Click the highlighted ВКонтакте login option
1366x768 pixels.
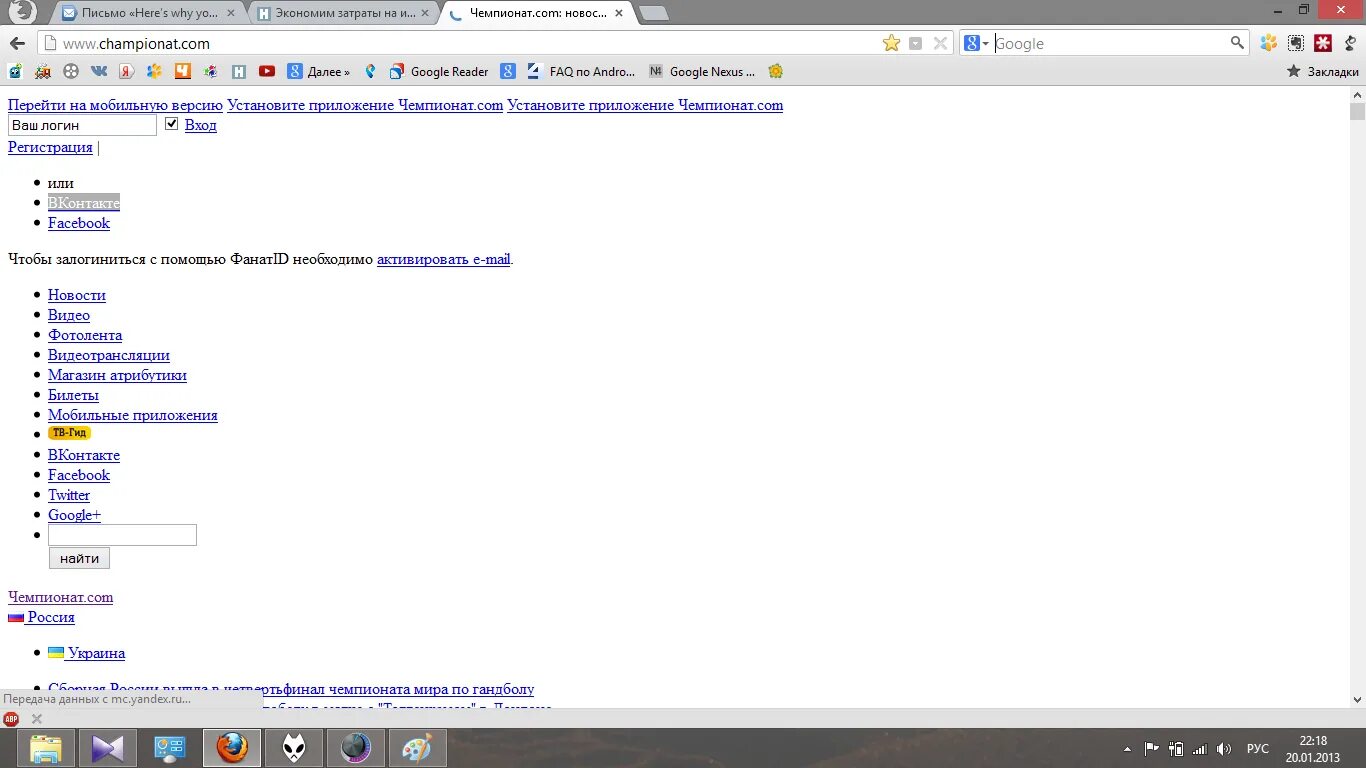point(84,203)
